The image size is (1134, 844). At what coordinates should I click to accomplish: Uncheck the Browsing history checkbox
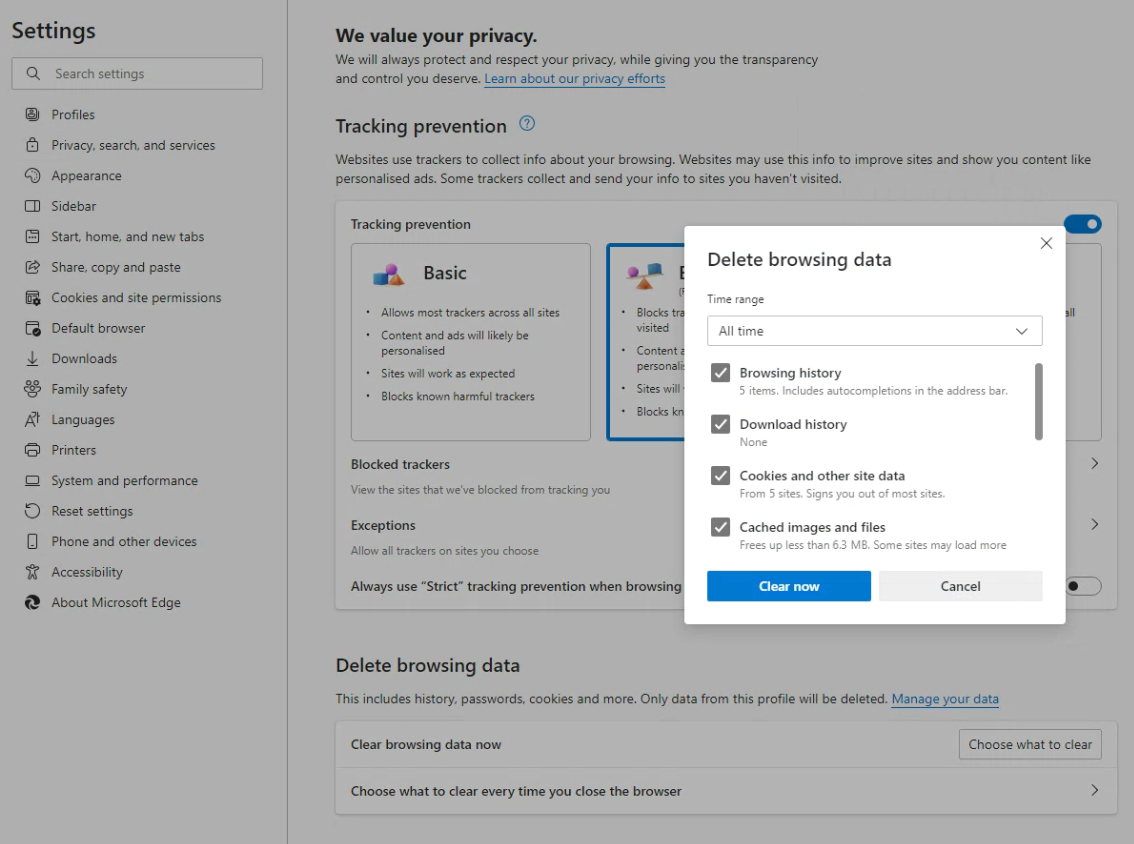click(x=721, y=372)
